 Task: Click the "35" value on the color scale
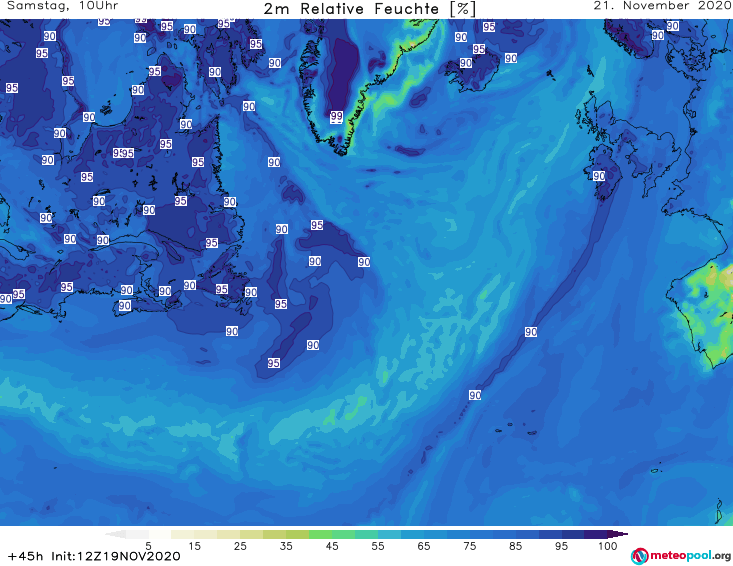click(x=286, y=545)
